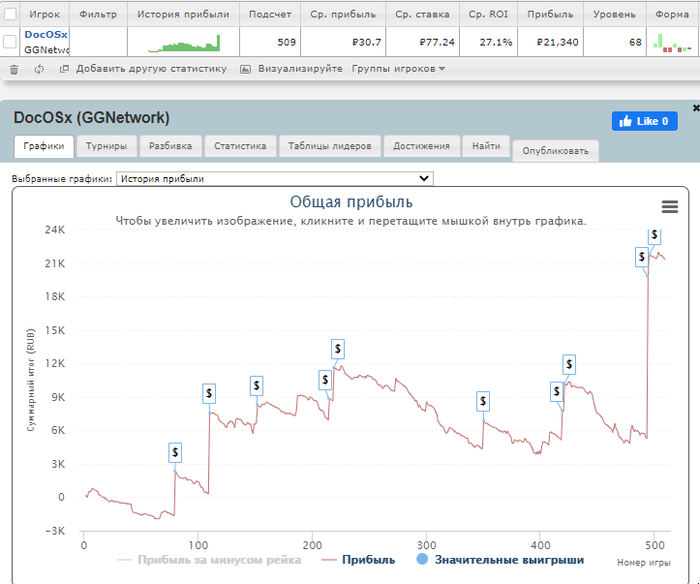Click the add statistics window icon
The width and height of the screenshot is (700, 584).
point(64,69)
